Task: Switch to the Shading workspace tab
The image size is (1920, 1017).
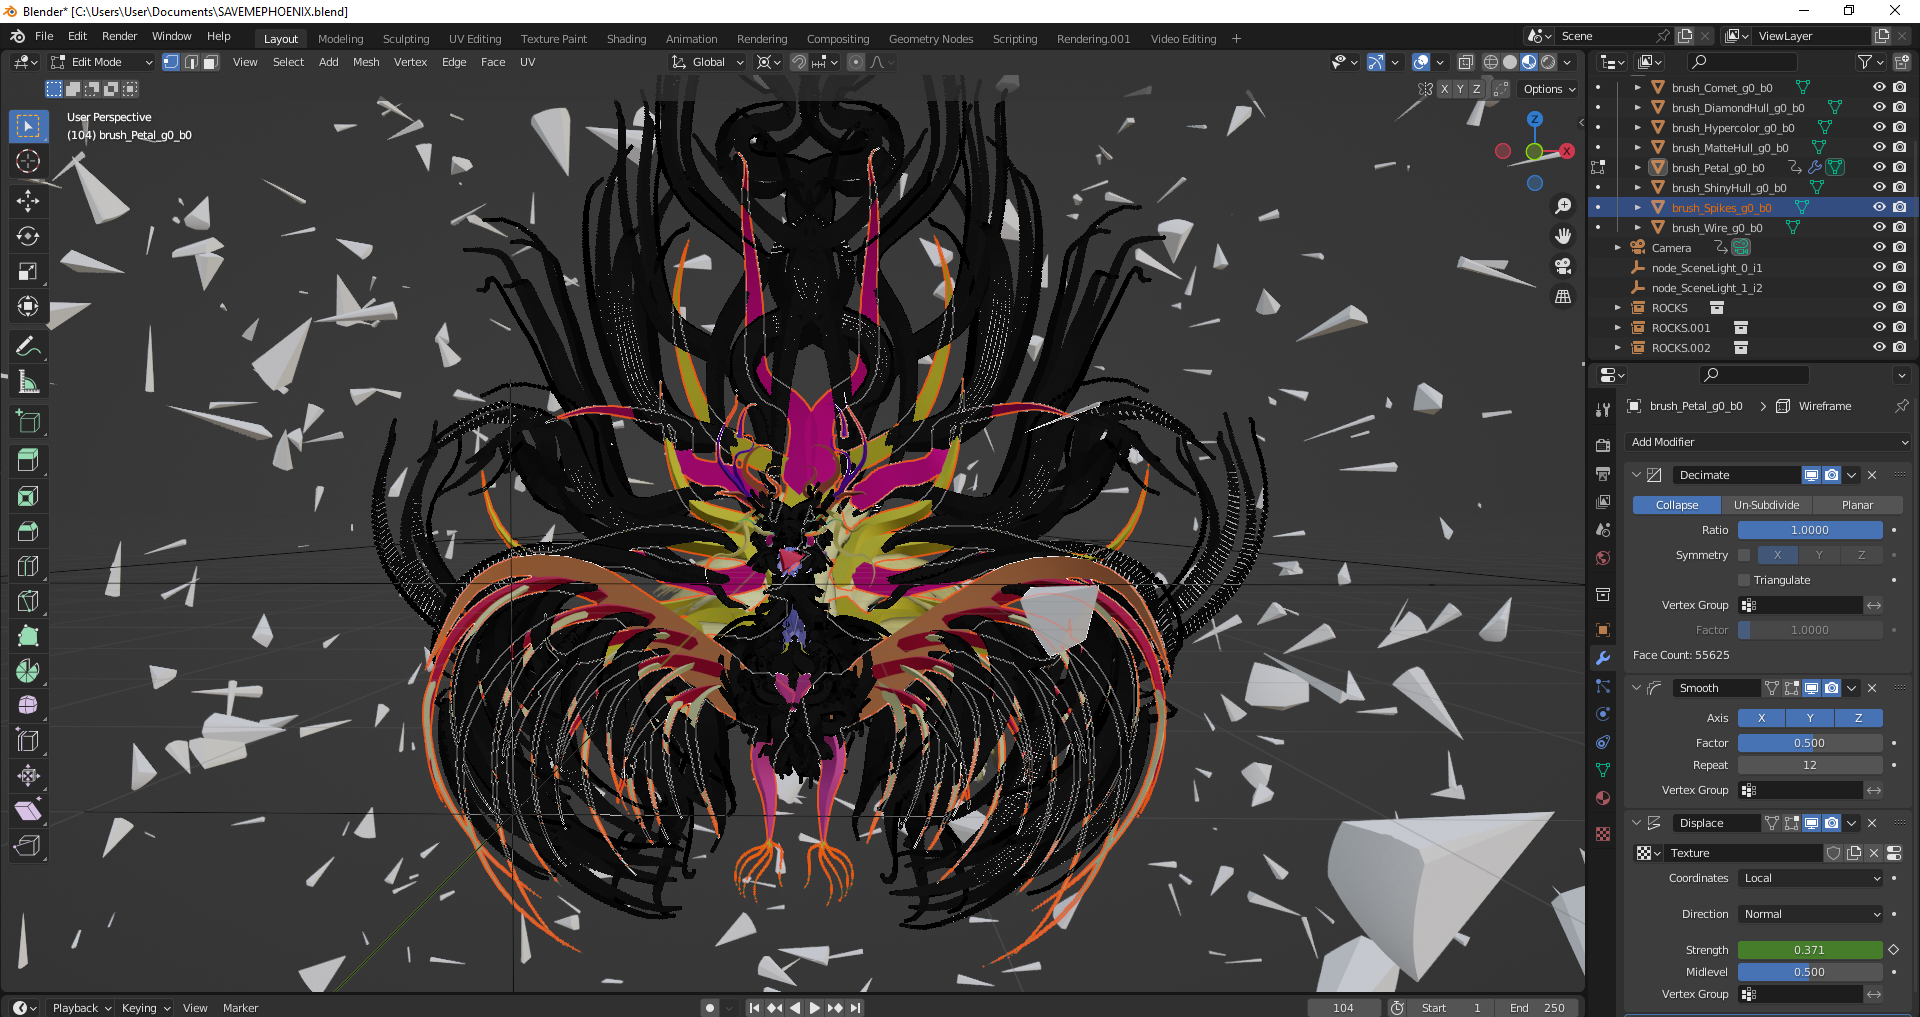Action: pos(626,39)
